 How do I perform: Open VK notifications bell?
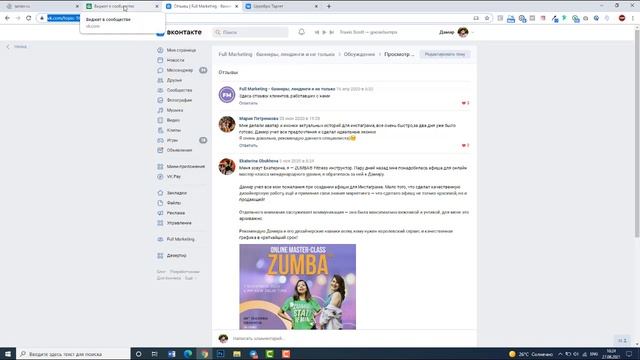(x=301, y=32)
